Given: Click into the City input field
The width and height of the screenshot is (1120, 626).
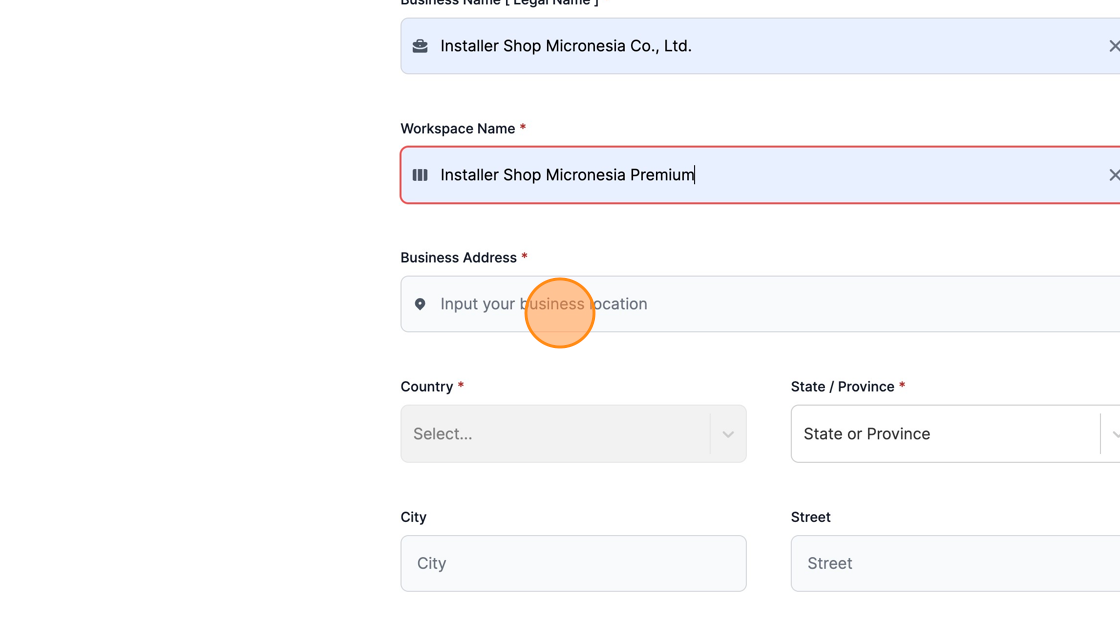Looking at the screenshot, I should click(574, 563).
